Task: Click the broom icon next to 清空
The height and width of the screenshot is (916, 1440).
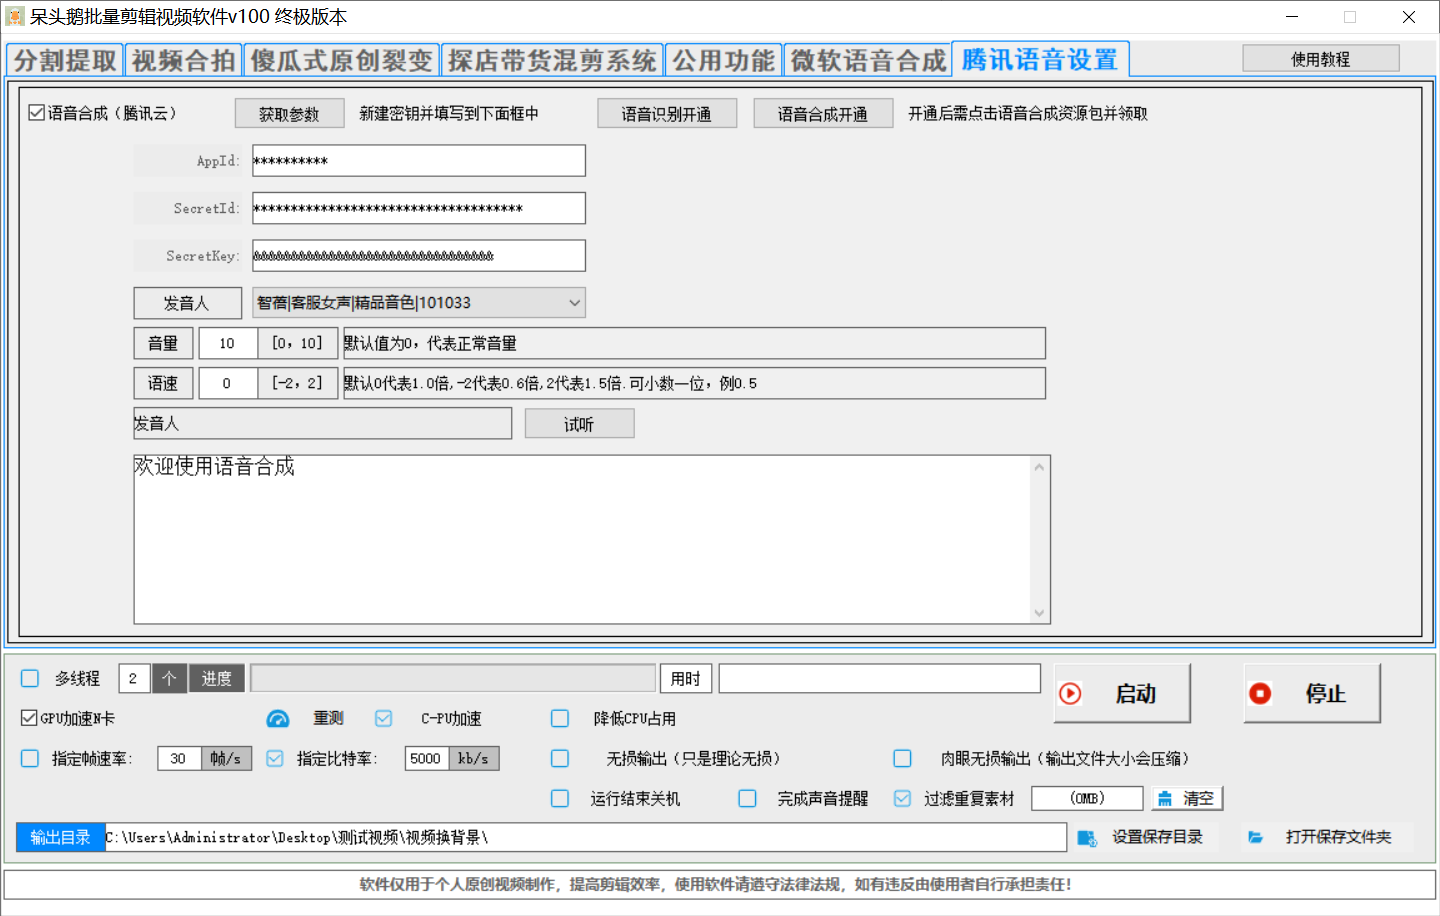Action: tap(1164, 799)
